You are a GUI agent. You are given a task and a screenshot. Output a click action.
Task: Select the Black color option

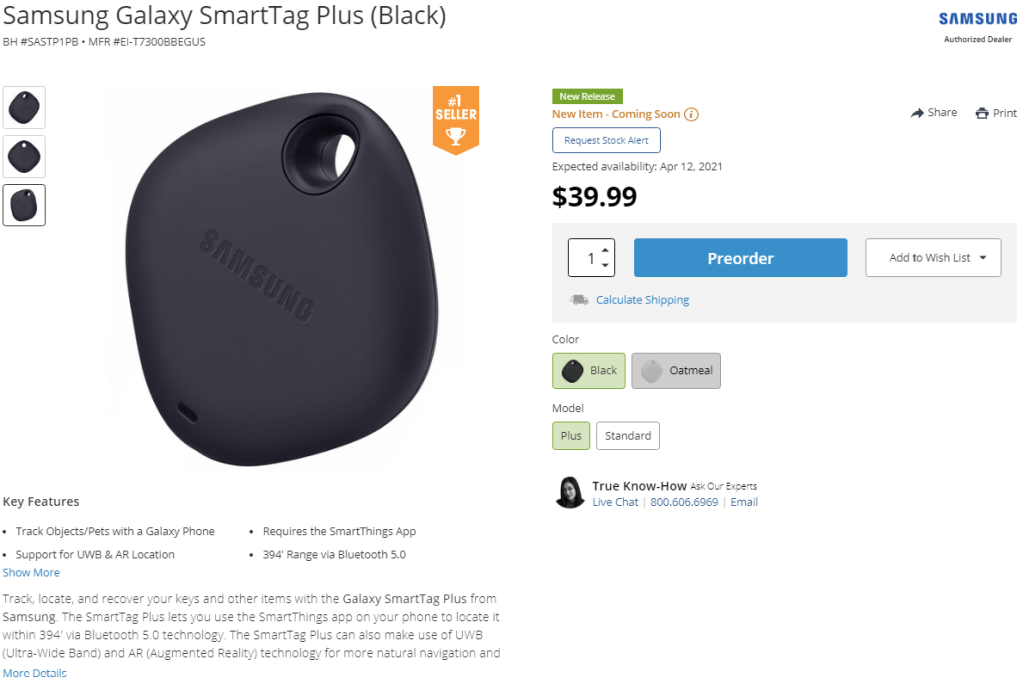pos(589,370)
